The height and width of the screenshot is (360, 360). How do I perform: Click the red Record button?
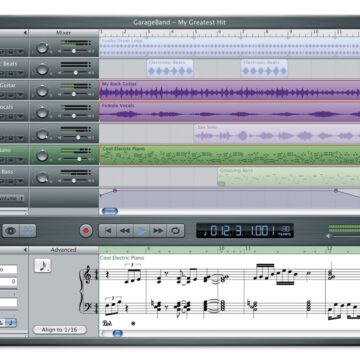click(86, 230)
